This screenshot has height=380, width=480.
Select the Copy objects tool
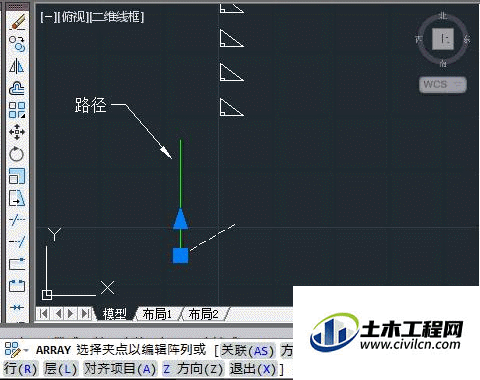17,44
